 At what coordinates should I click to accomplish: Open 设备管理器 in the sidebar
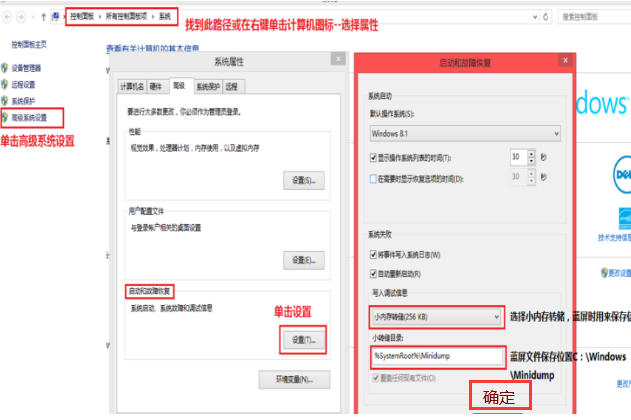pyautogui.click(x=26, y=68)
